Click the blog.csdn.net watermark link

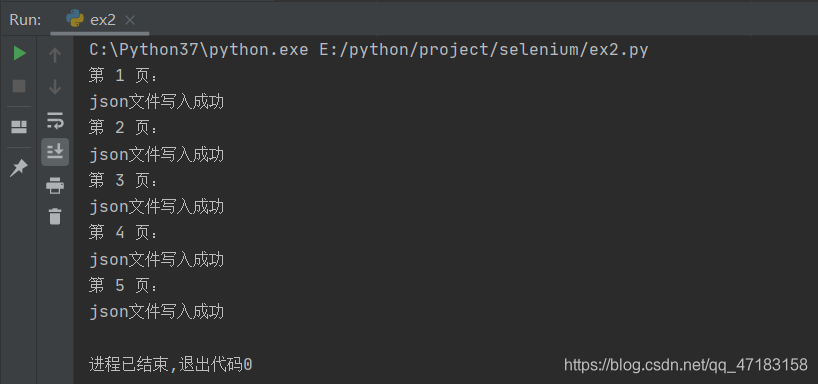(685, 365)
